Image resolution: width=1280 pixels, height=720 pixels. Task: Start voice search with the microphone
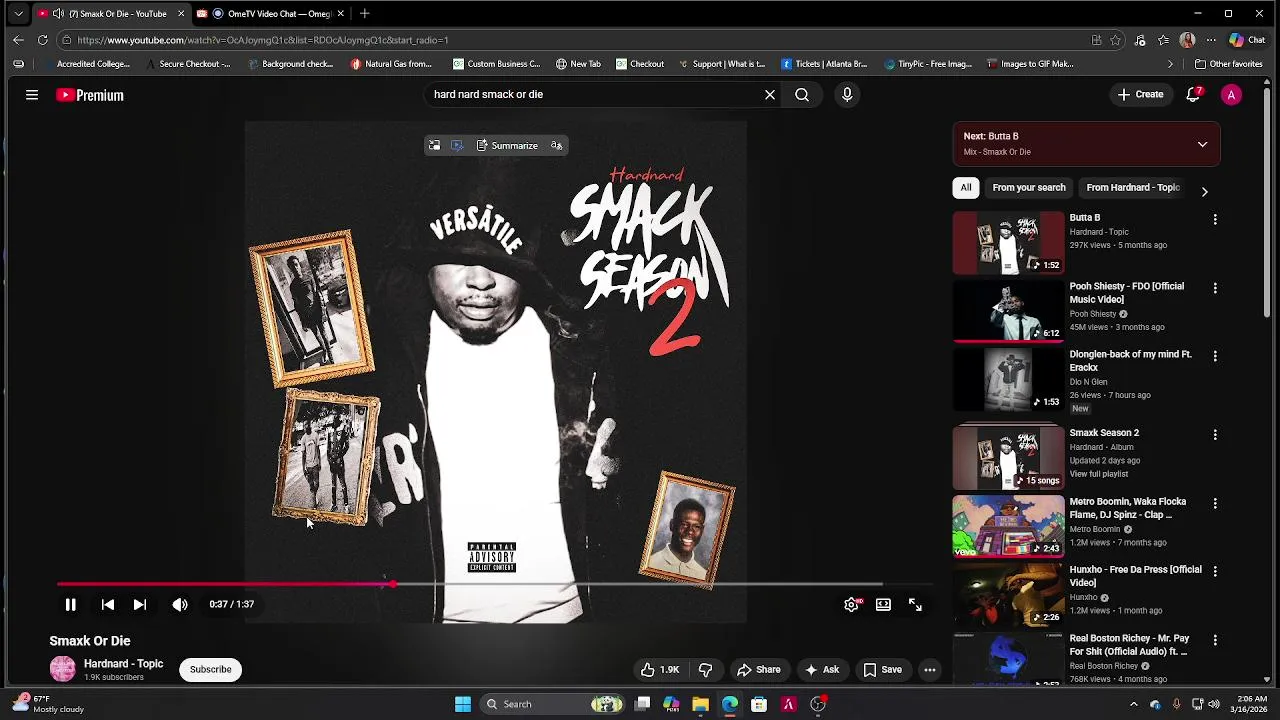point(847,95)
